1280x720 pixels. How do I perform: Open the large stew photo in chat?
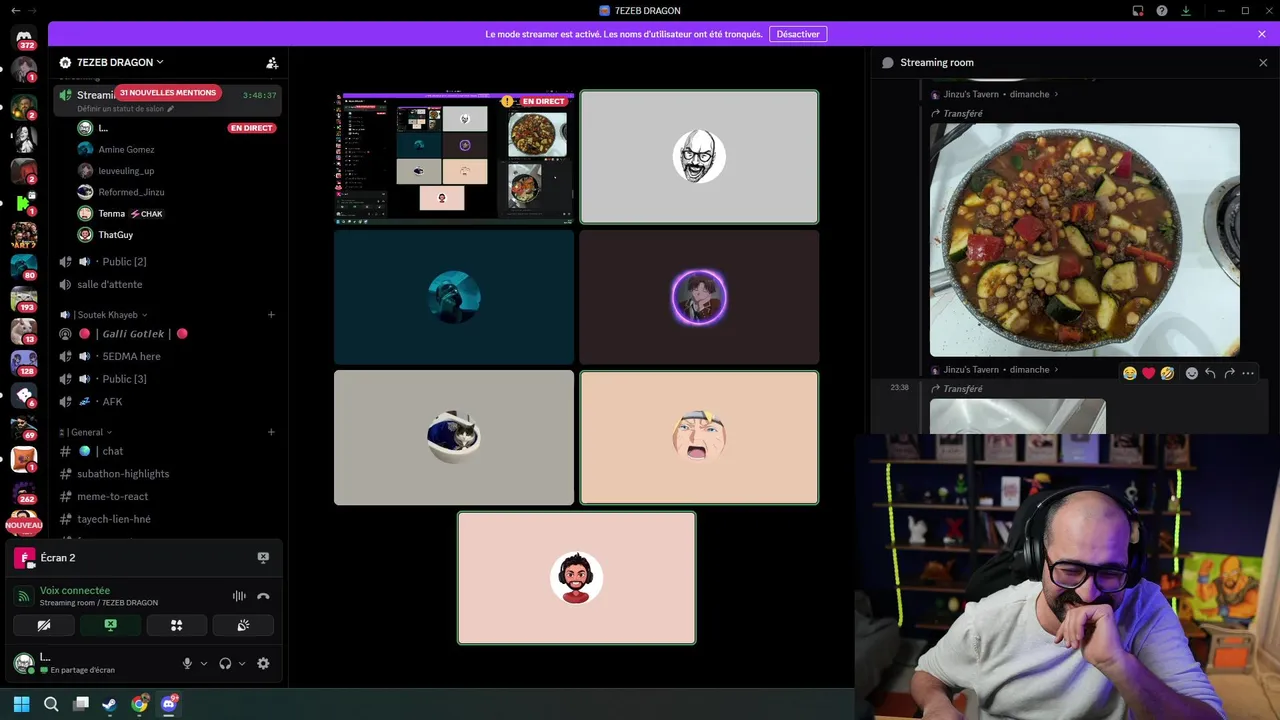tap(1085, 240)
